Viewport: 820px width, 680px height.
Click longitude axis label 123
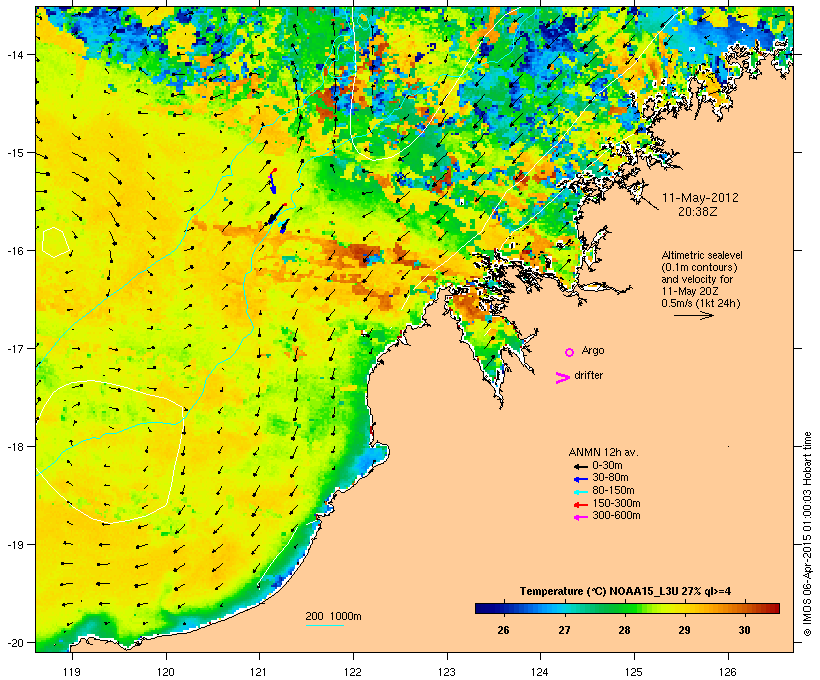(447, 672)
